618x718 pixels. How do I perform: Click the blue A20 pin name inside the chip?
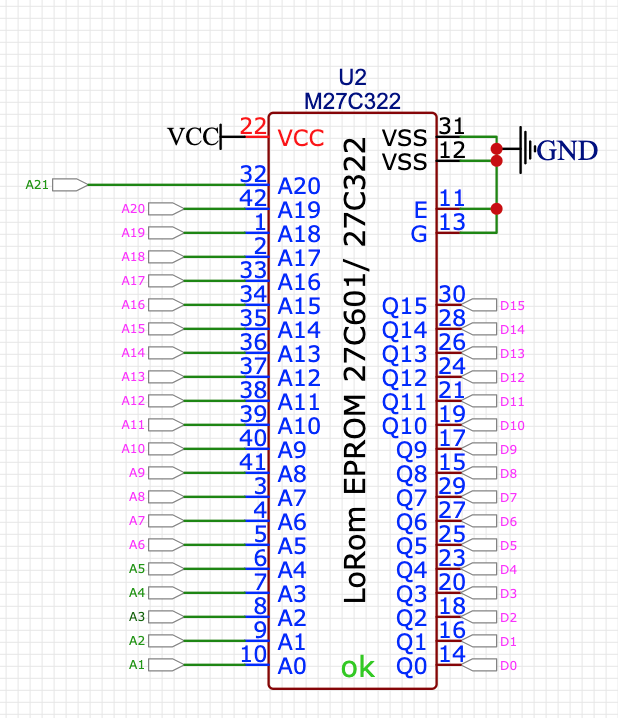click(x=299, y=186)
